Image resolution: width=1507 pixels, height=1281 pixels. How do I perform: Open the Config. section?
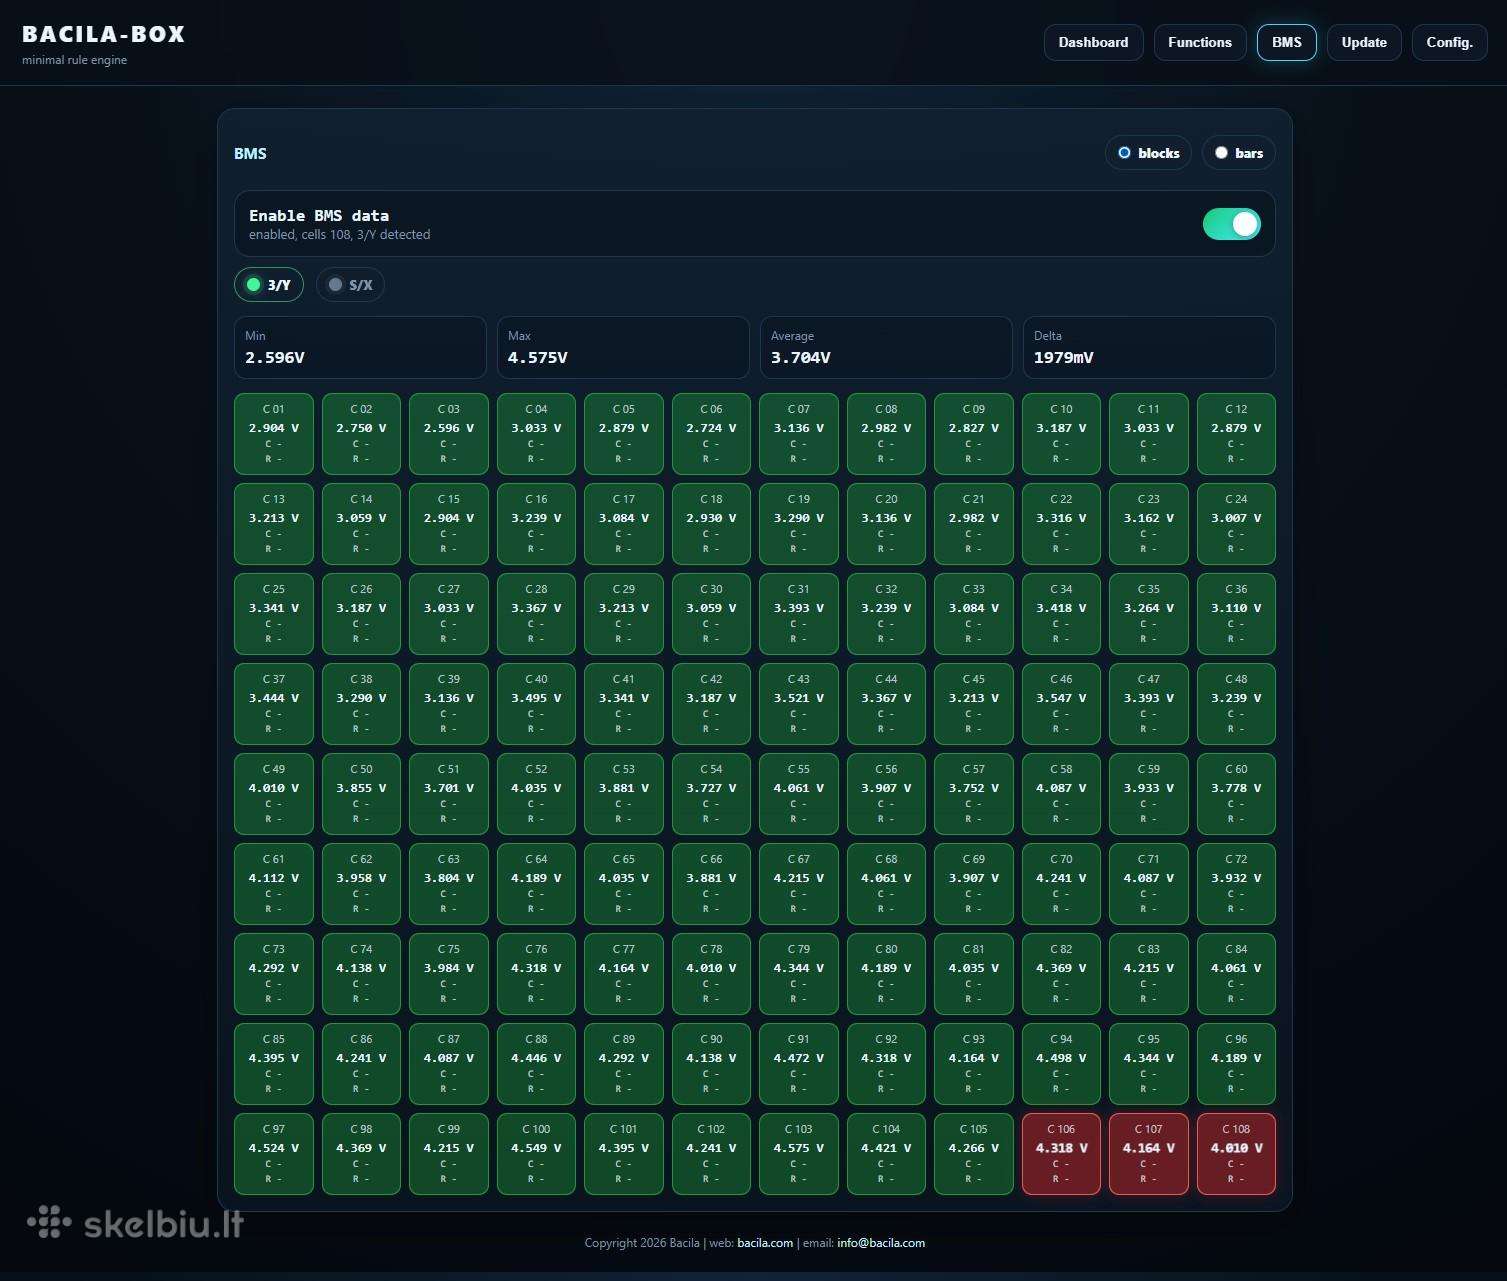pos(1450,42)
